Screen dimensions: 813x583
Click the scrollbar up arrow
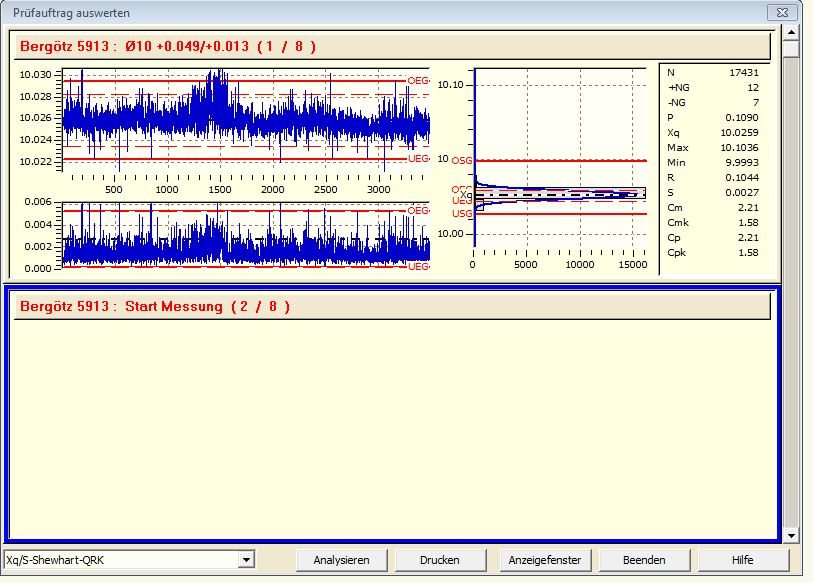point(791,33)
